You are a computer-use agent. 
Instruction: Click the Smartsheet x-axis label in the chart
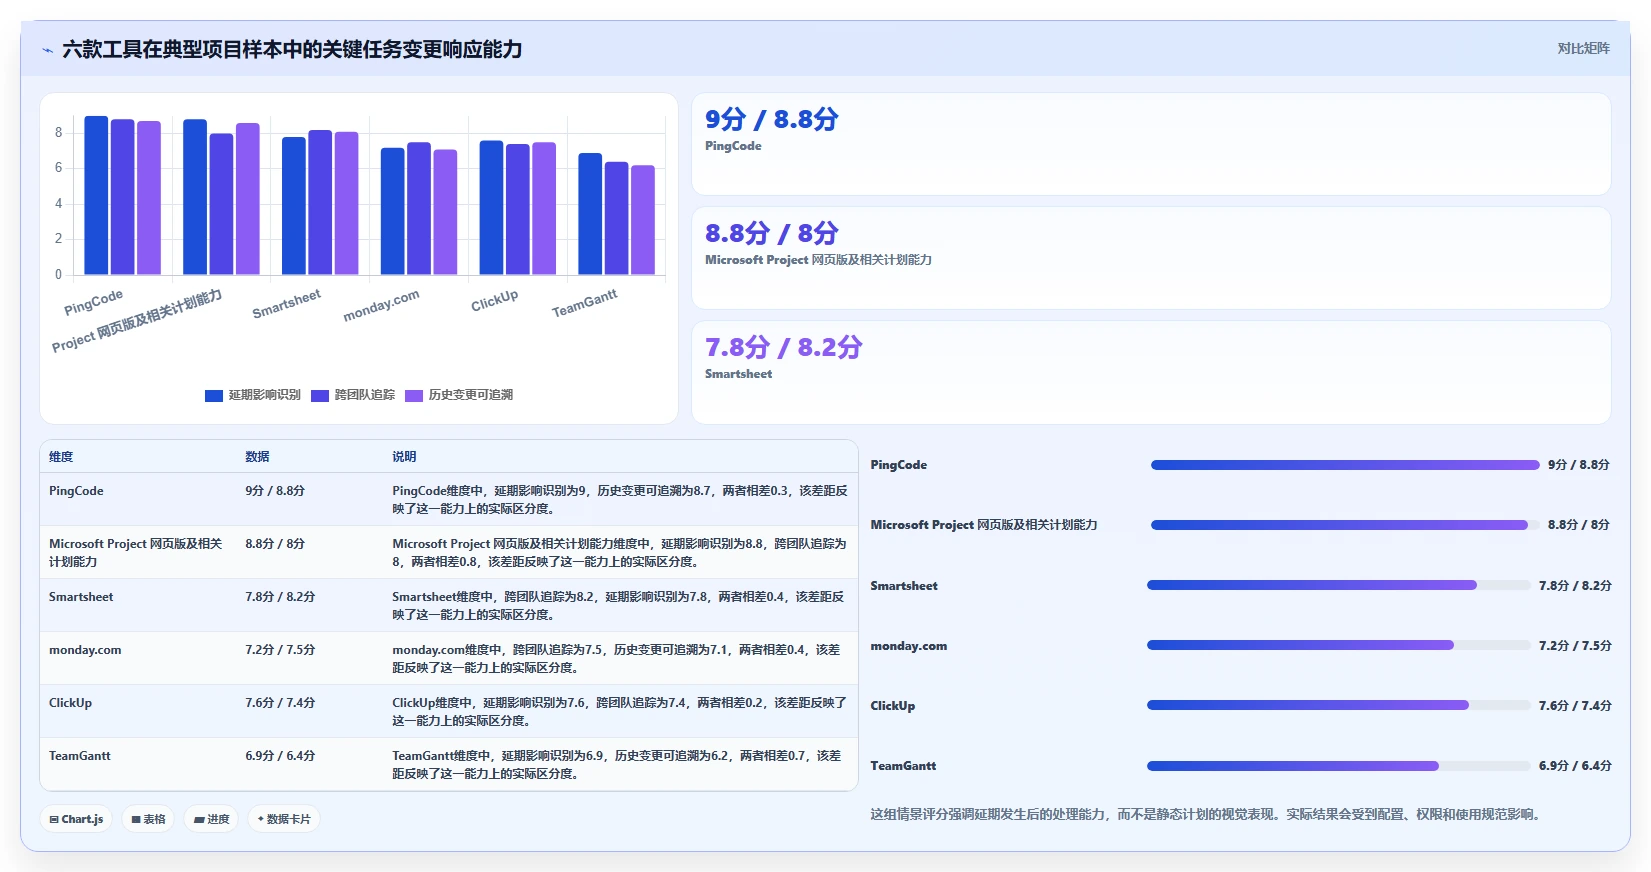coord(287,304)
